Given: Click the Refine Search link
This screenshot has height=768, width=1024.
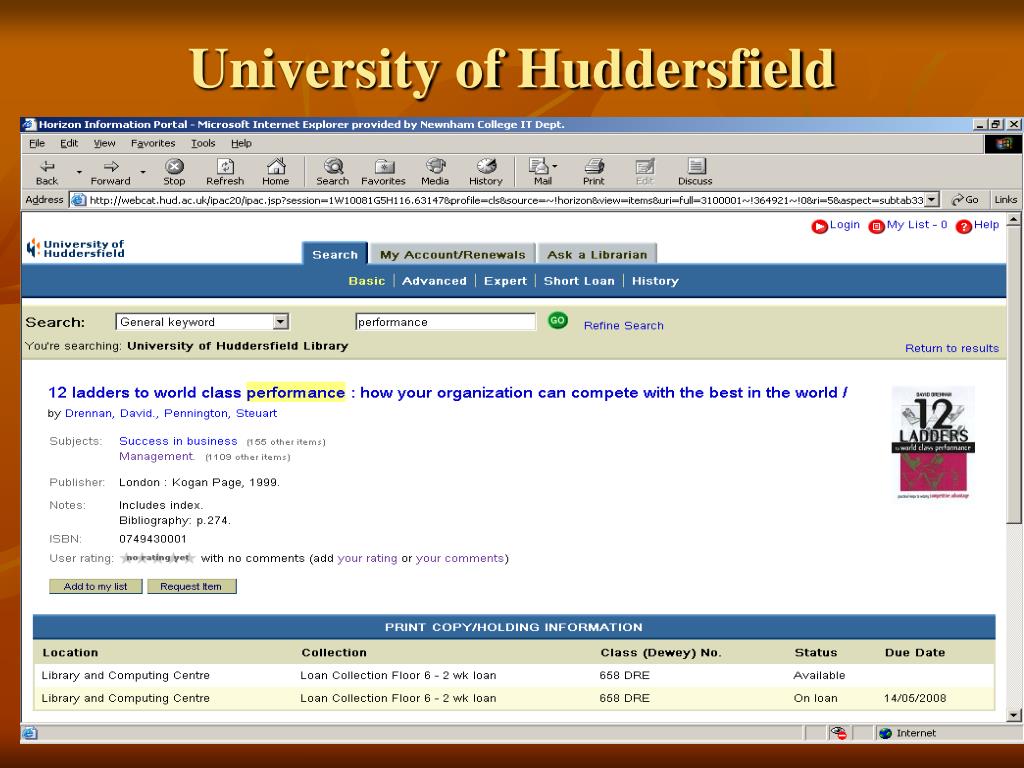Looking at the screenshot, I should (624, 325).
